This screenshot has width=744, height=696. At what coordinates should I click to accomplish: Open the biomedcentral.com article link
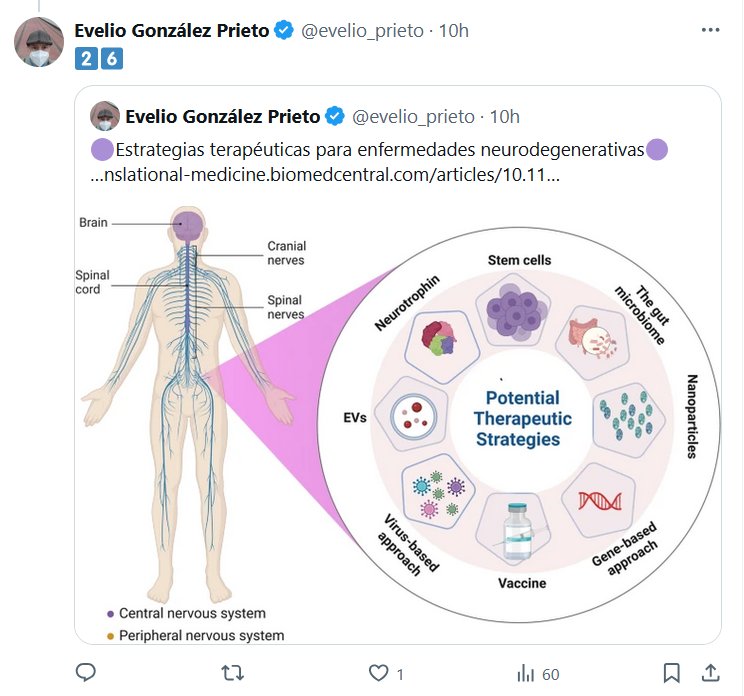pyautogui.click(x=325, y=174)
